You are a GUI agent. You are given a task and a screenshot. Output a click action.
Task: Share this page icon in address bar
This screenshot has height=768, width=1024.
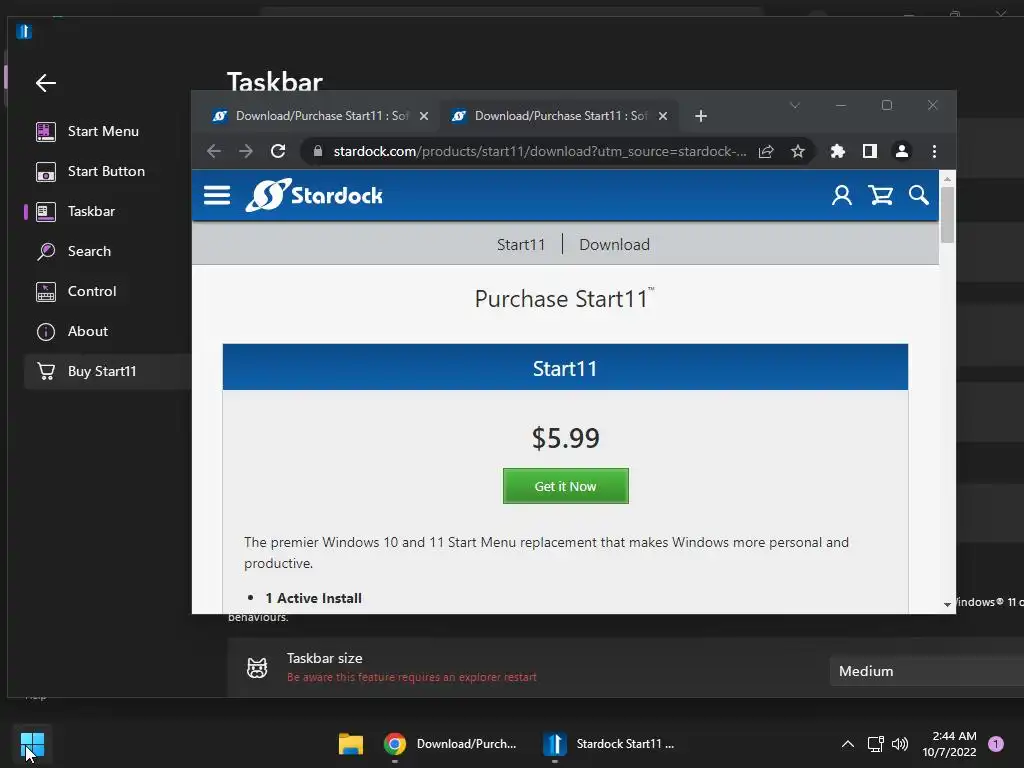coord(766,152)
